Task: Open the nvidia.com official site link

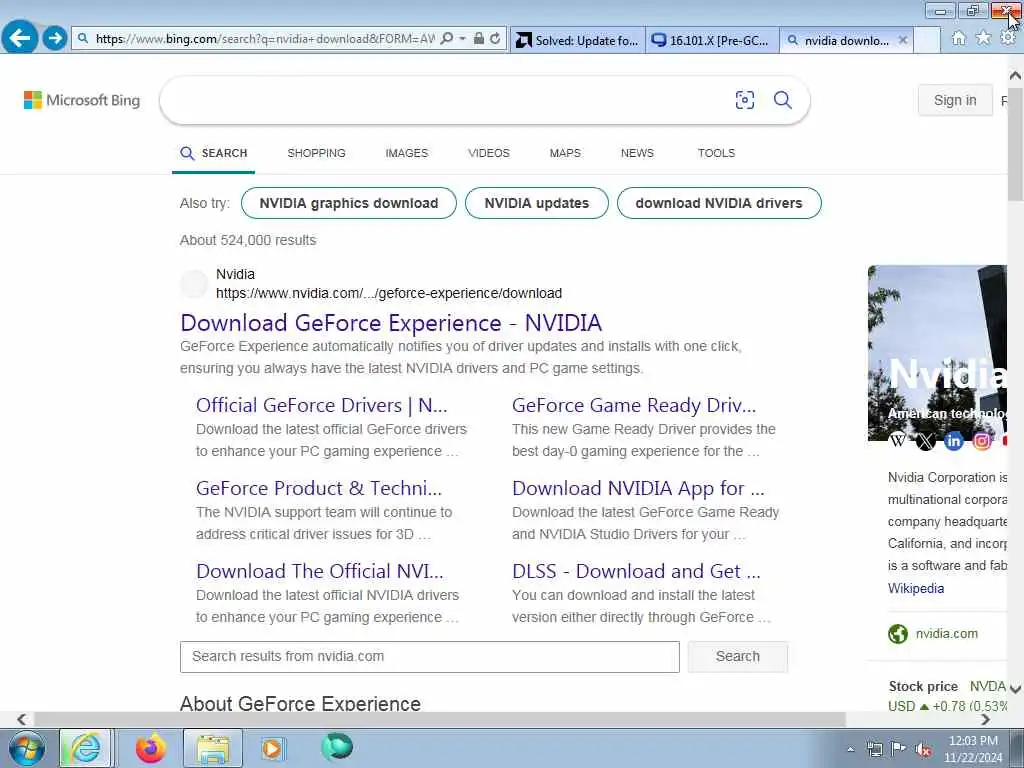Action: pos(946,633)
